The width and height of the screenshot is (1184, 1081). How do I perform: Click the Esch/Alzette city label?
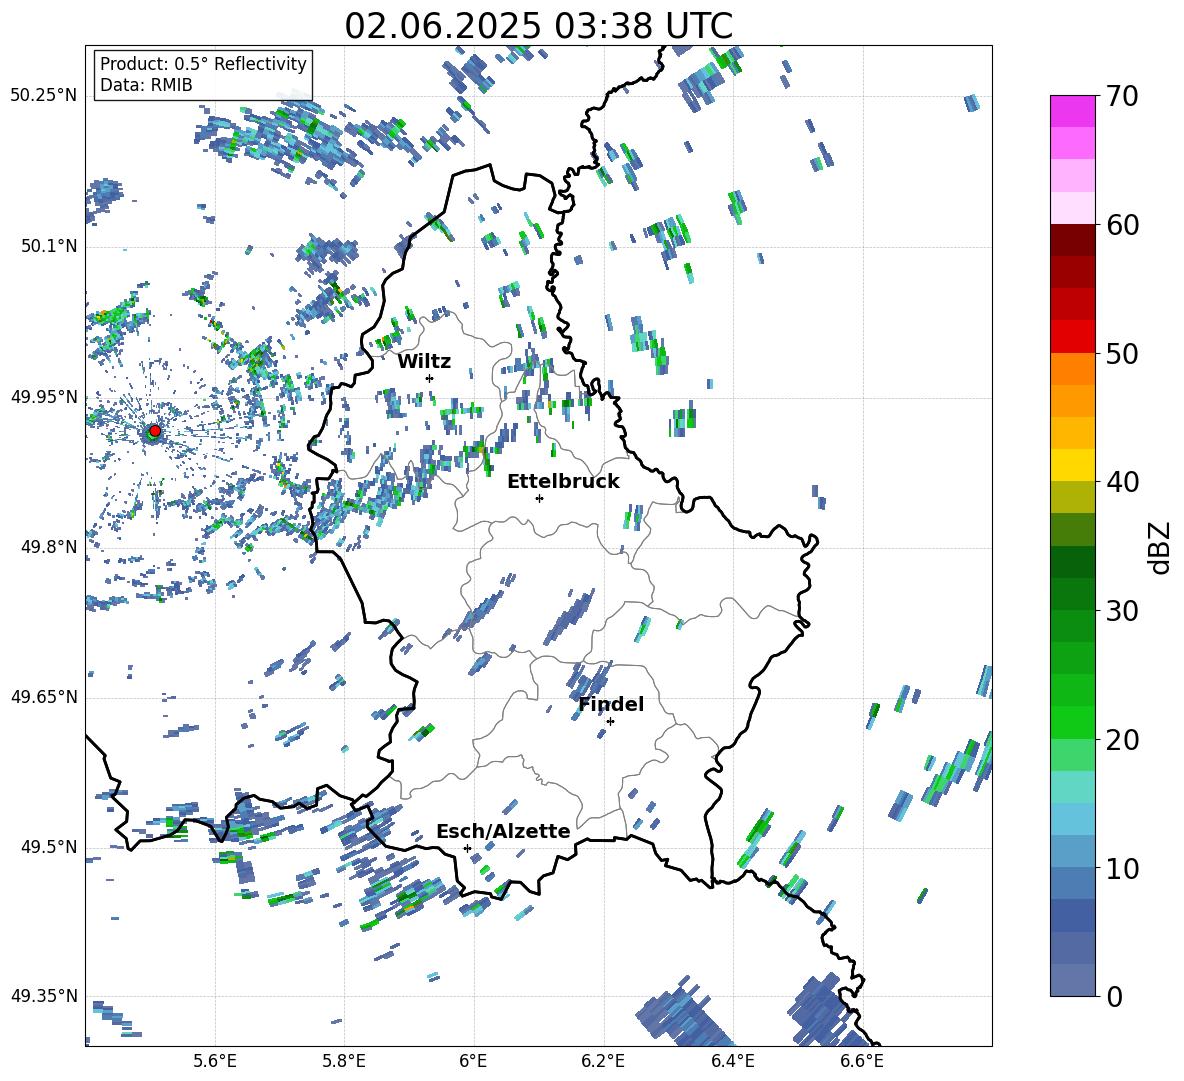click(x=504, y=831)
